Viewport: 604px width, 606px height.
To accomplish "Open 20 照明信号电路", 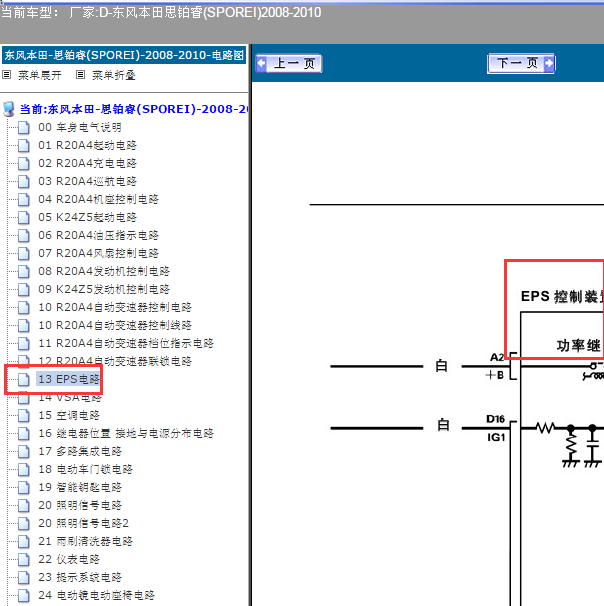I will (x=80, y=505).
